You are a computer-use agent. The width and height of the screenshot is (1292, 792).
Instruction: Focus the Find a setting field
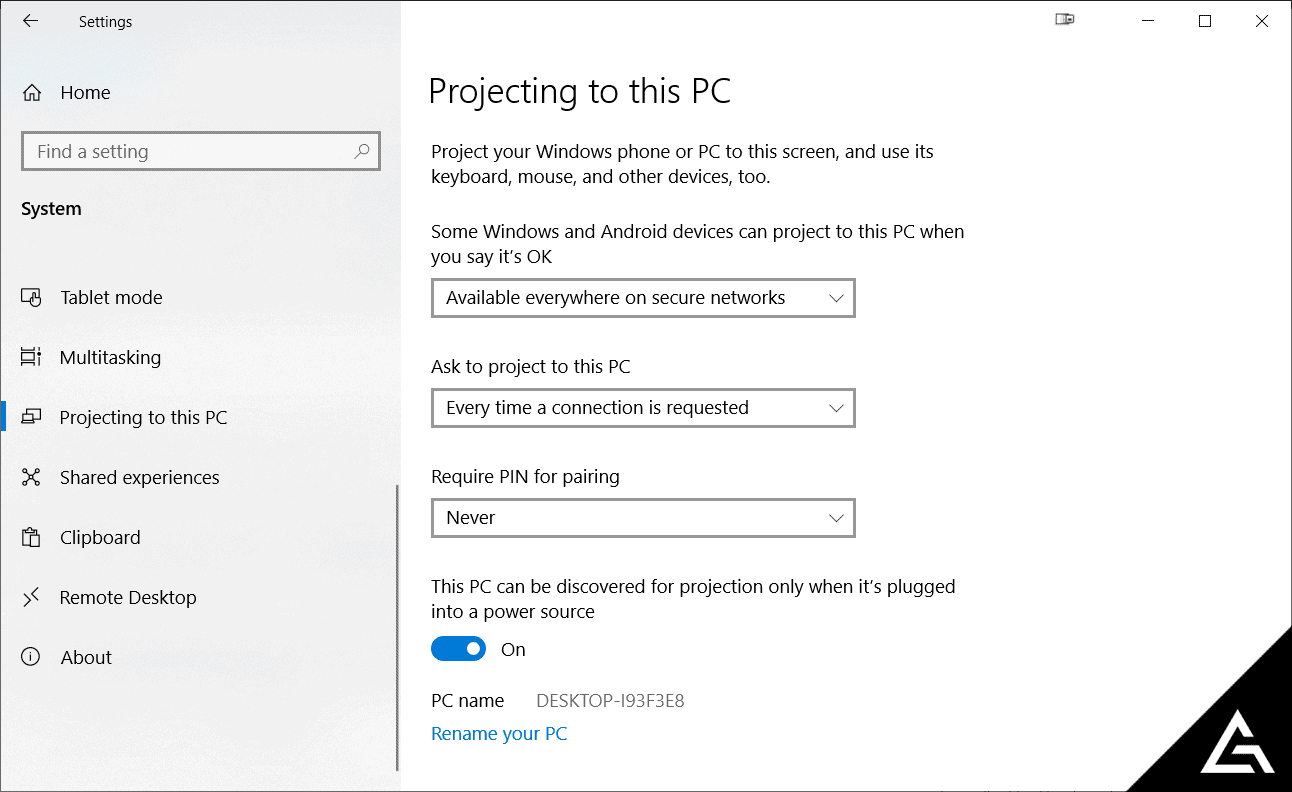[x=200, y=151]
